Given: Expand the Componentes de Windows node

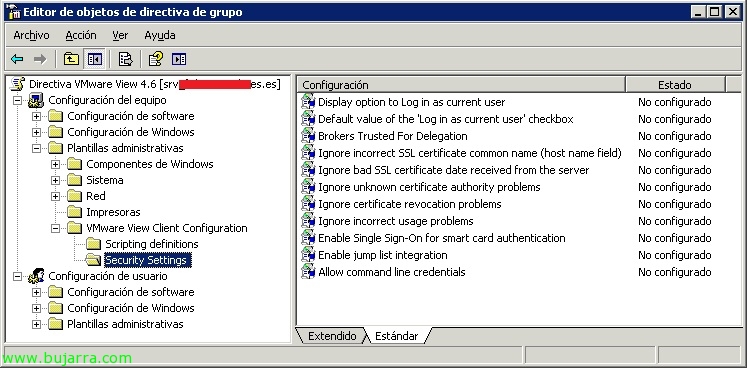Looking at the screenshot, I should coord(56,164).
